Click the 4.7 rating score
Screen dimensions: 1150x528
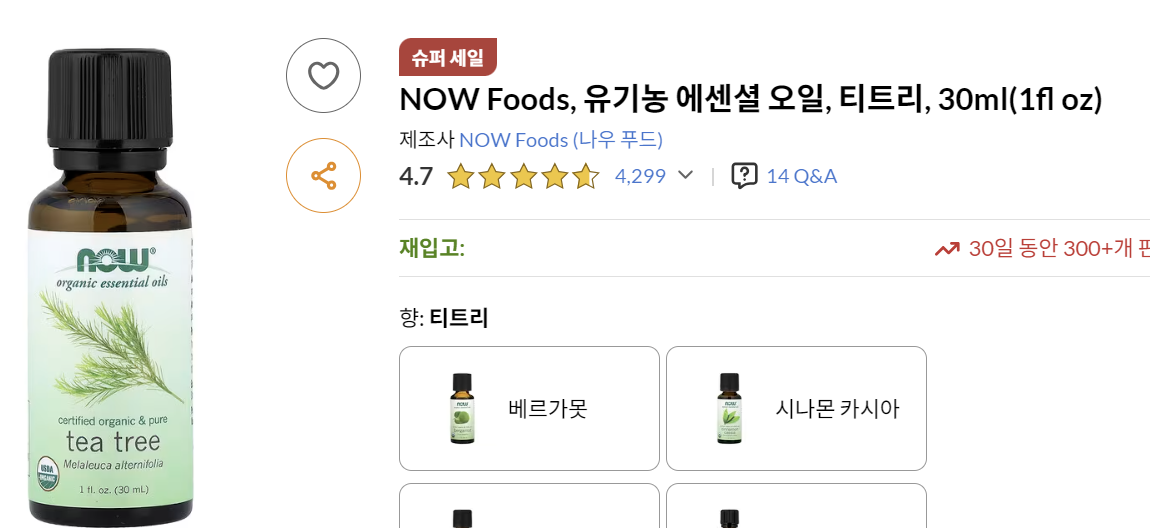click(416, 177)
